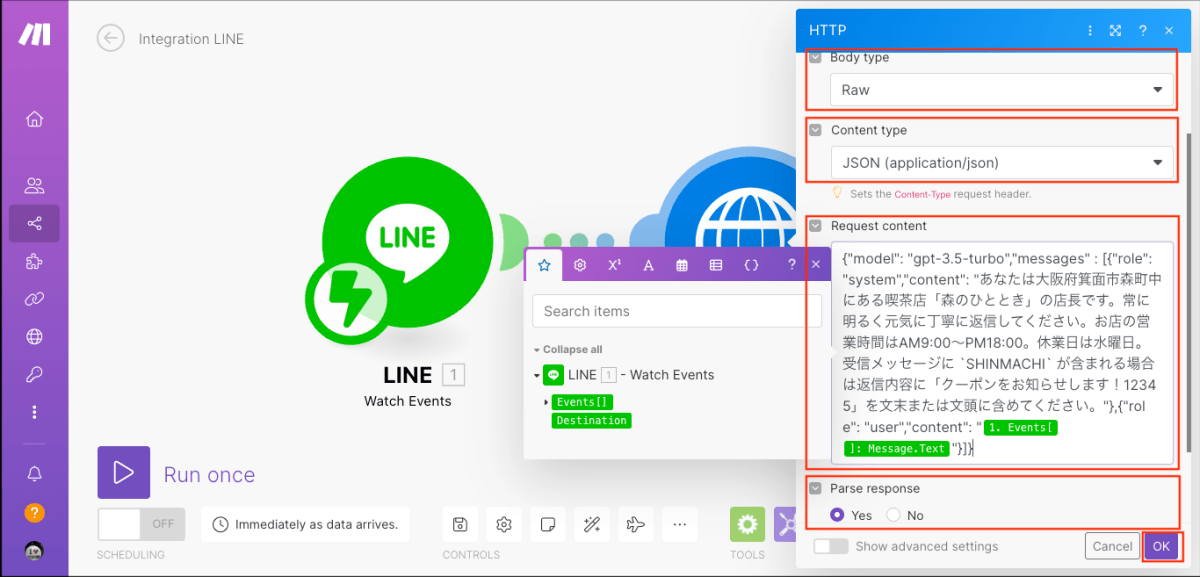
Task: Select the Events[] variable pill
Action: (x=582, y=402)
